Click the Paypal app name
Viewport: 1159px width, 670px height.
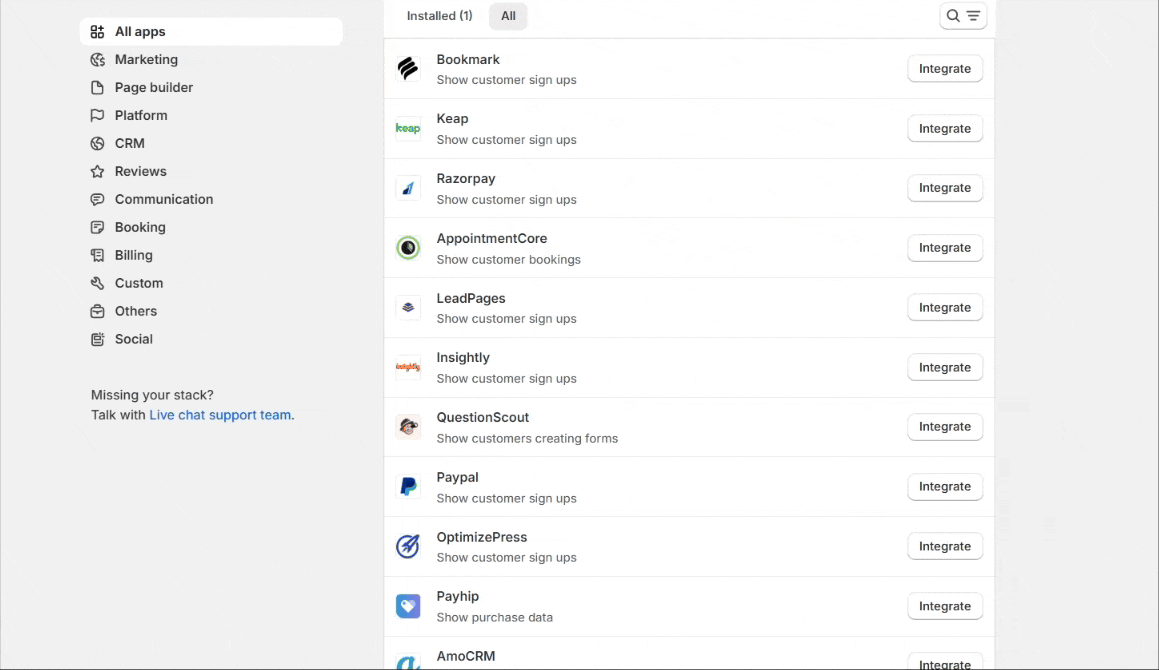pos(458,477)
